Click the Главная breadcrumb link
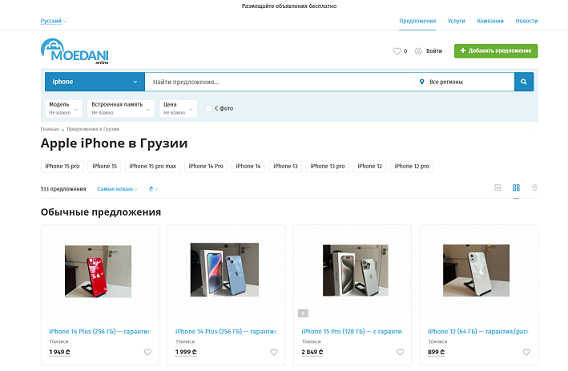The height and width of the screenshot is (371, 568). (x=50, y=129)
